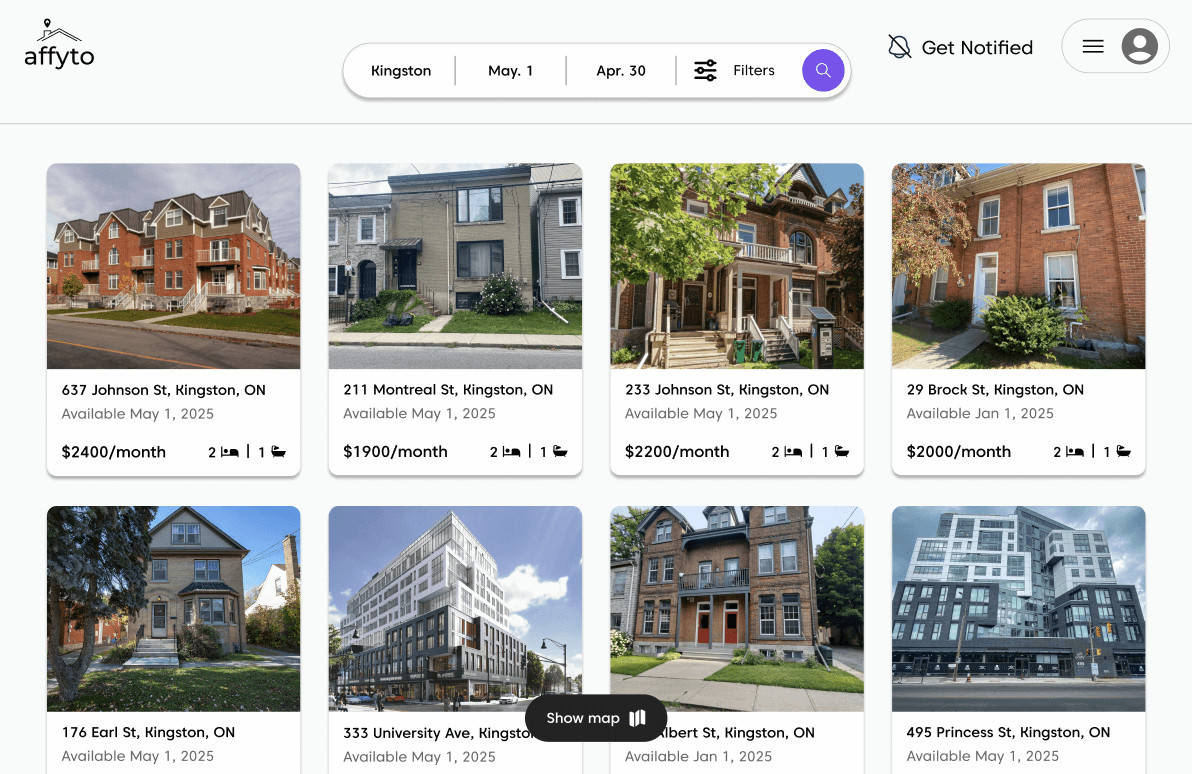This screenshot has width=1192, height=774.
Task: Click the 637 Johnson St, Kingston, ON address
Action: tap(163, 390)
